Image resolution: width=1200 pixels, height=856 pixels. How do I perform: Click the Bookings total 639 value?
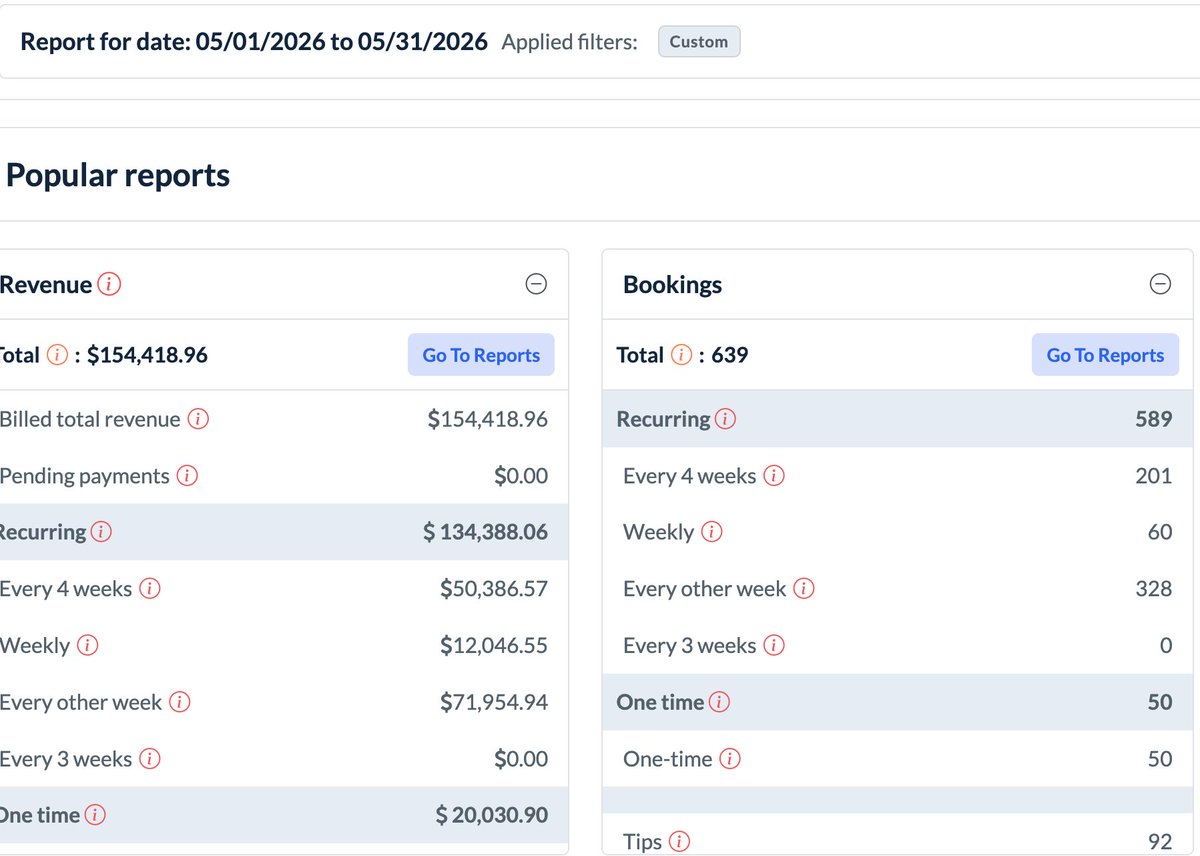[x=729, y=355]
